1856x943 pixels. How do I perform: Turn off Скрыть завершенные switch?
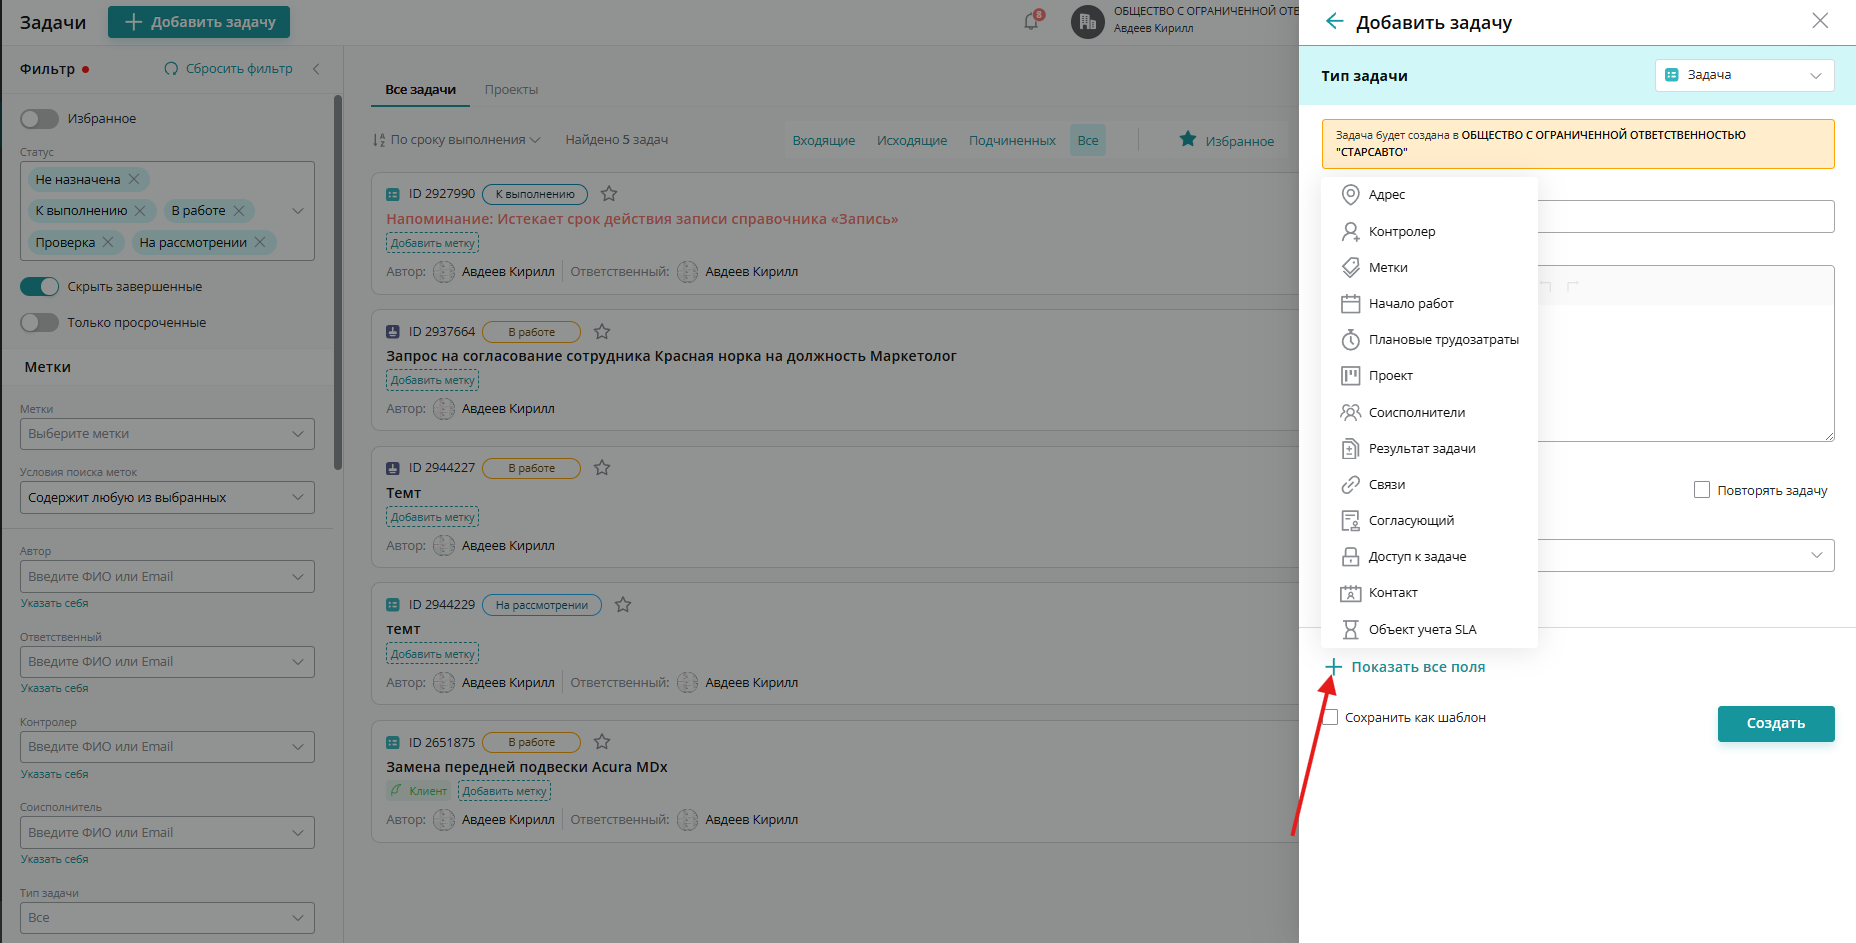click(39, 287)
